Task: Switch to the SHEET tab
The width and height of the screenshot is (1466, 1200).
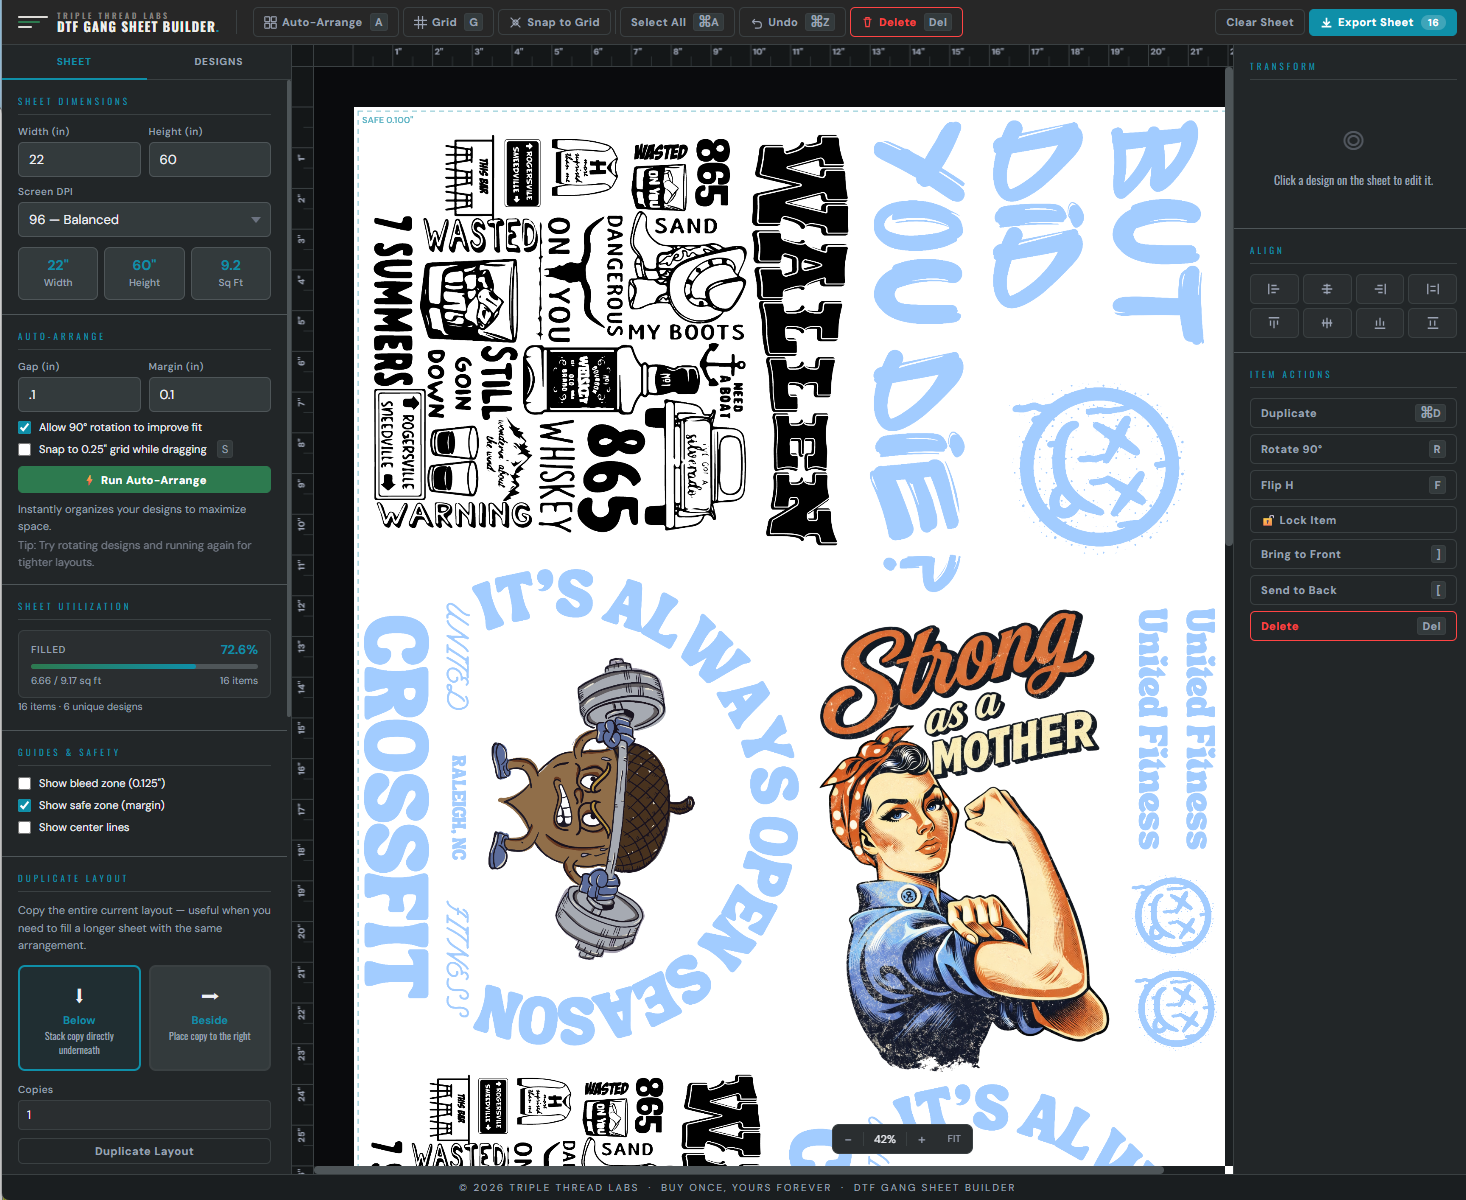Action: [x=74, y=62]
